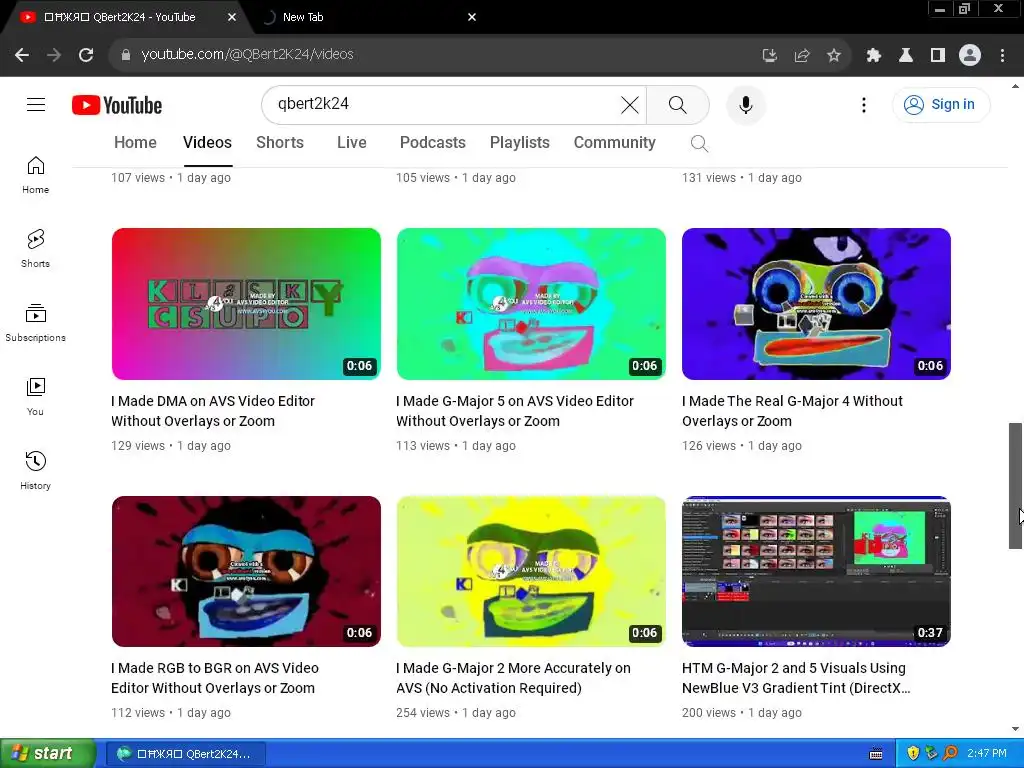Click the install app icon in address bar

(770, 56)
